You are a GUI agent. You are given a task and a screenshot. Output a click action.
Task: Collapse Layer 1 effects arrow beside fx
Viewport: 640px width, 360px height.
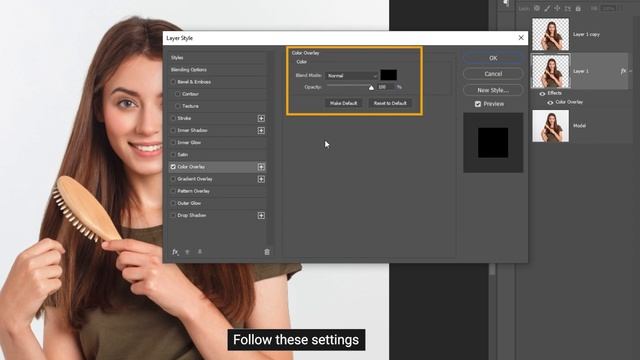point(631,71)
